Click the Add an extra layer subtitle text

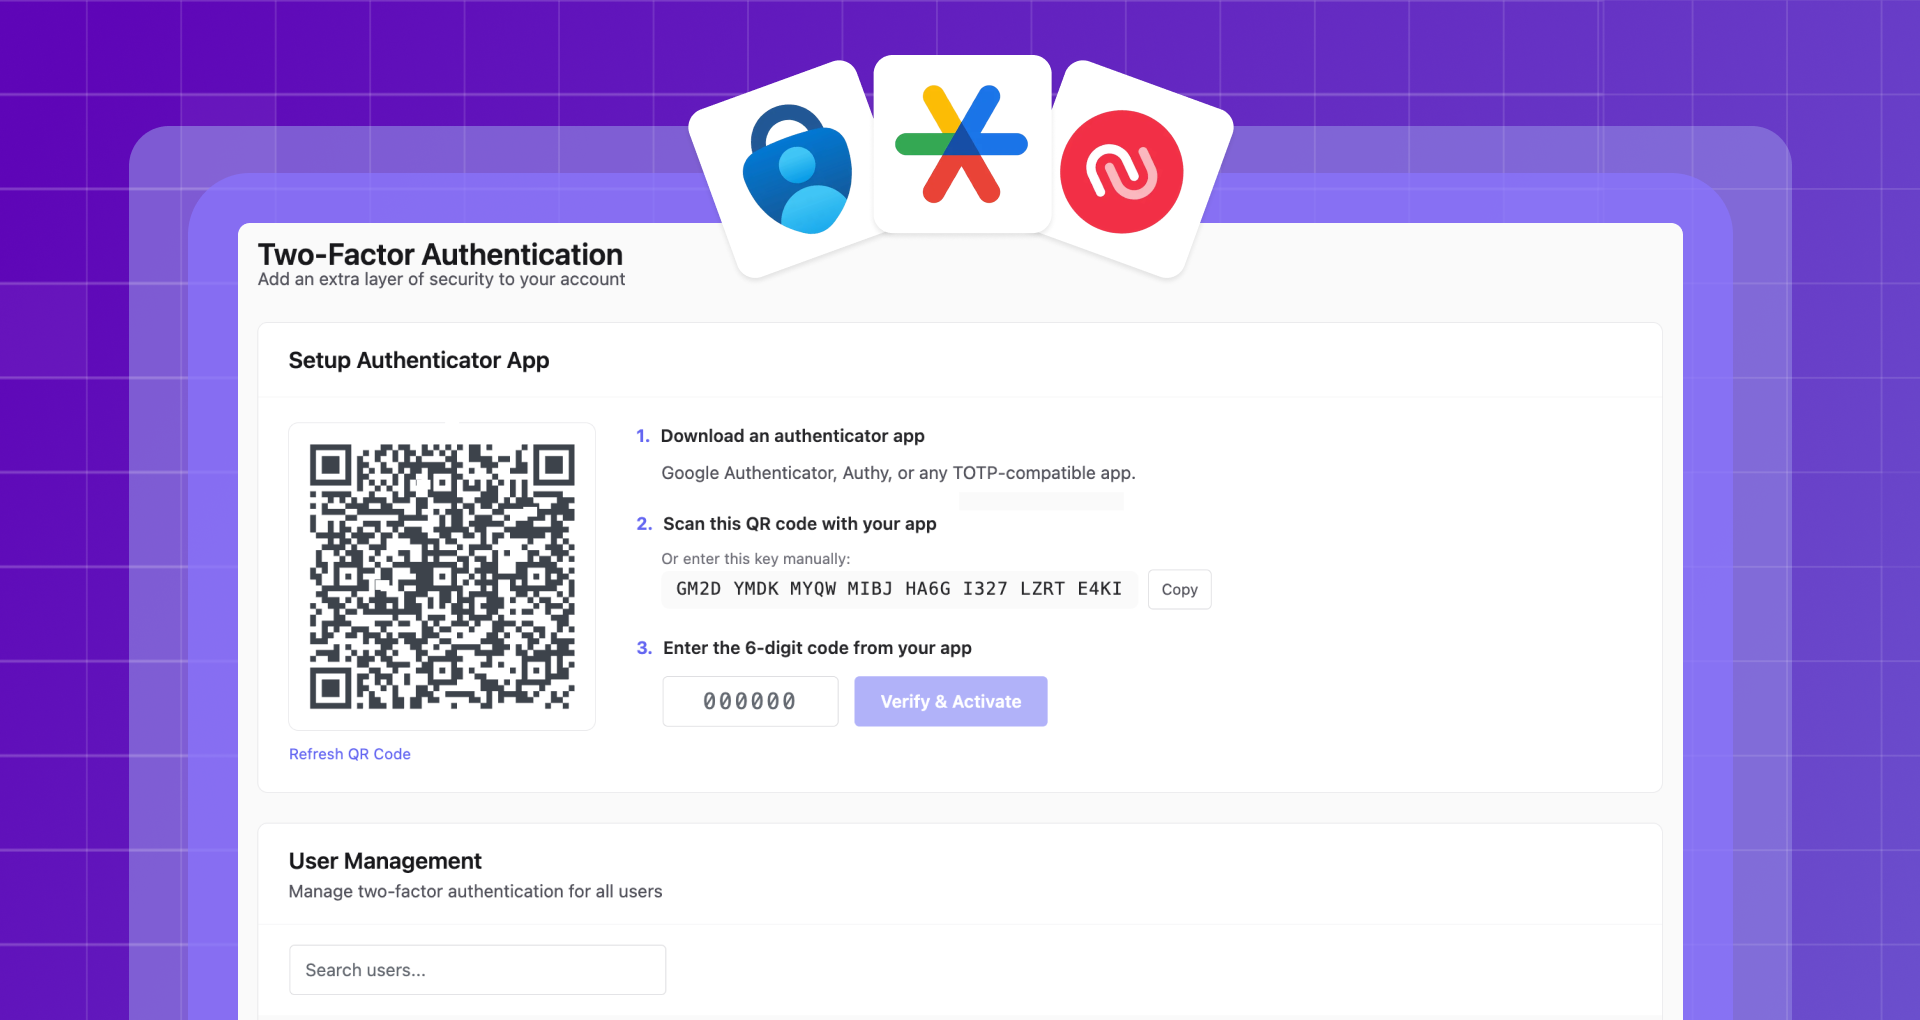[x=441, y=279]
